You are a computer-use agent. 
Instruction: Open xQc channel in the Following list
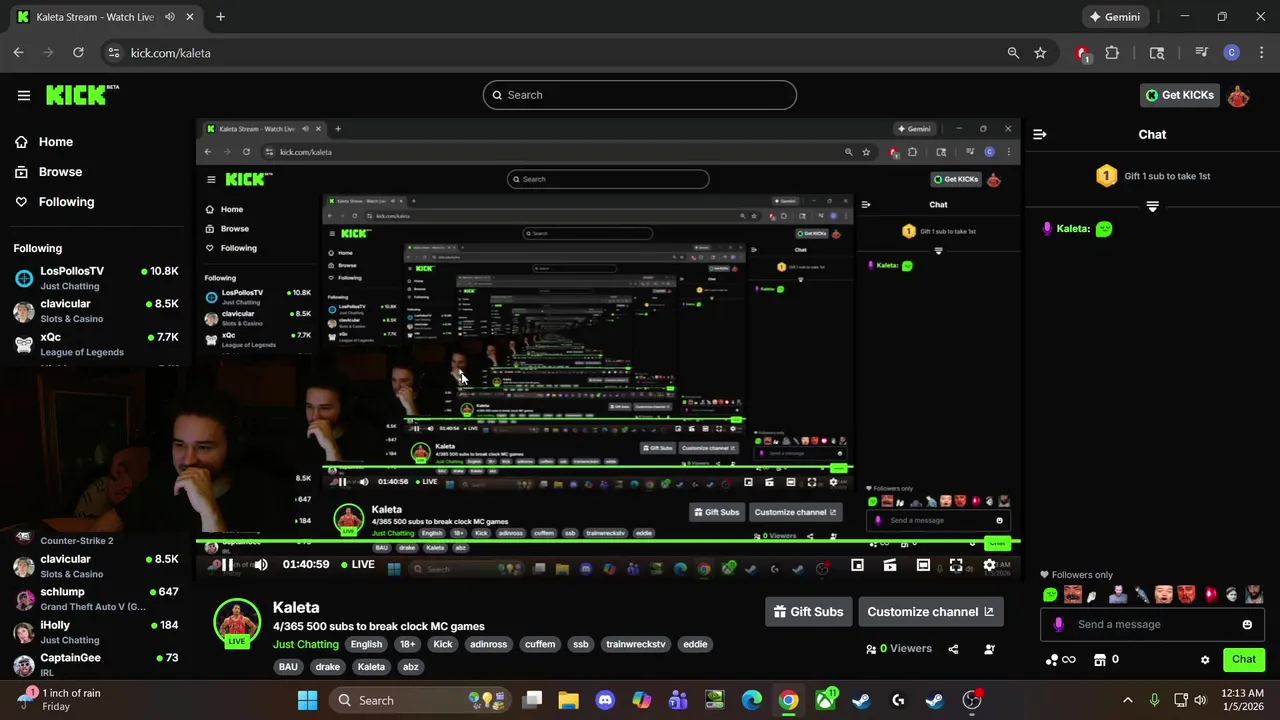tap(96, 344)
